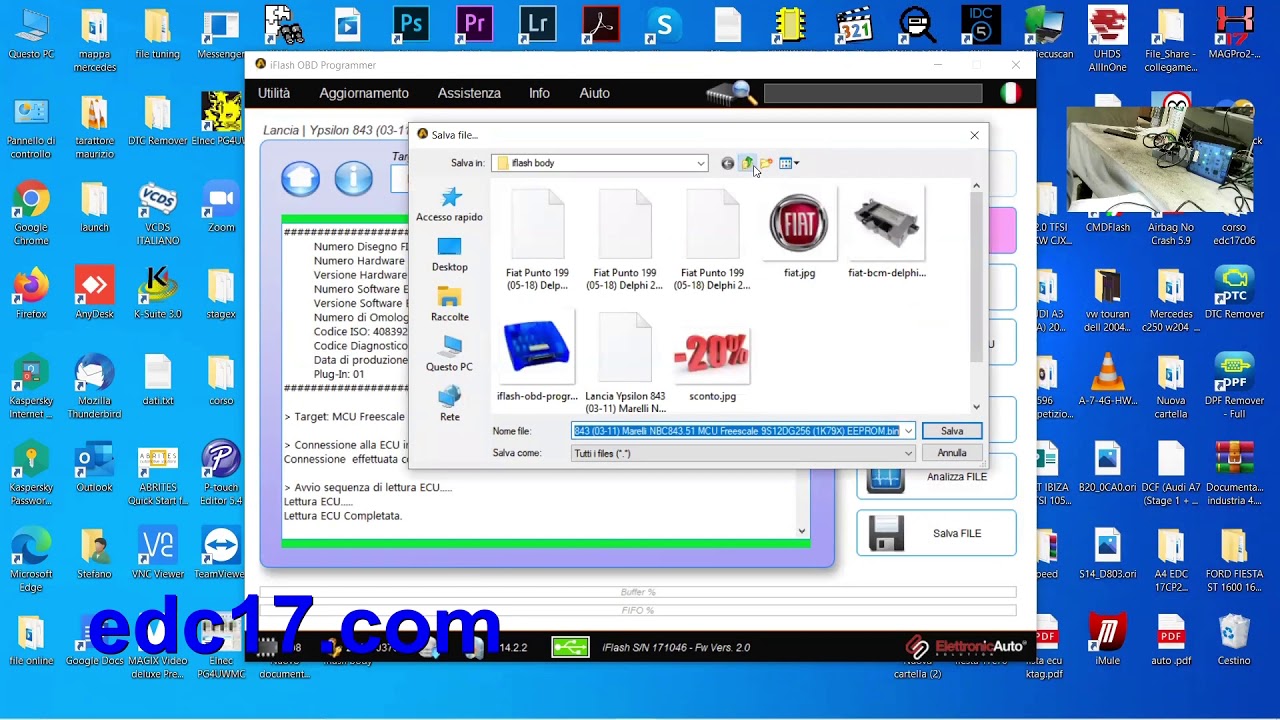Open VCDS ITALIANO desktop icon
Image resolution: width=1280 pixels, height=720 pixels.
[x=158, y=214]
